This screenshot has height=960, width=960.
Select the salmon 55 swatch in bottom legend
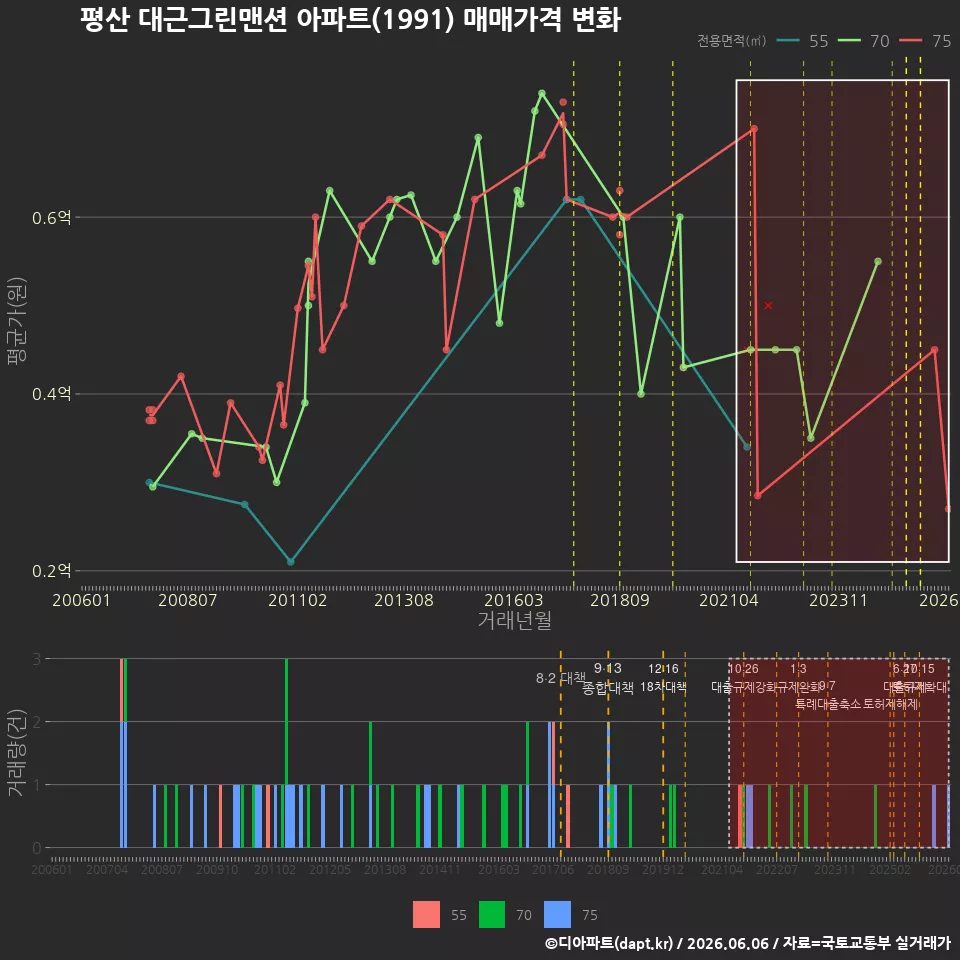pos(426,915)
